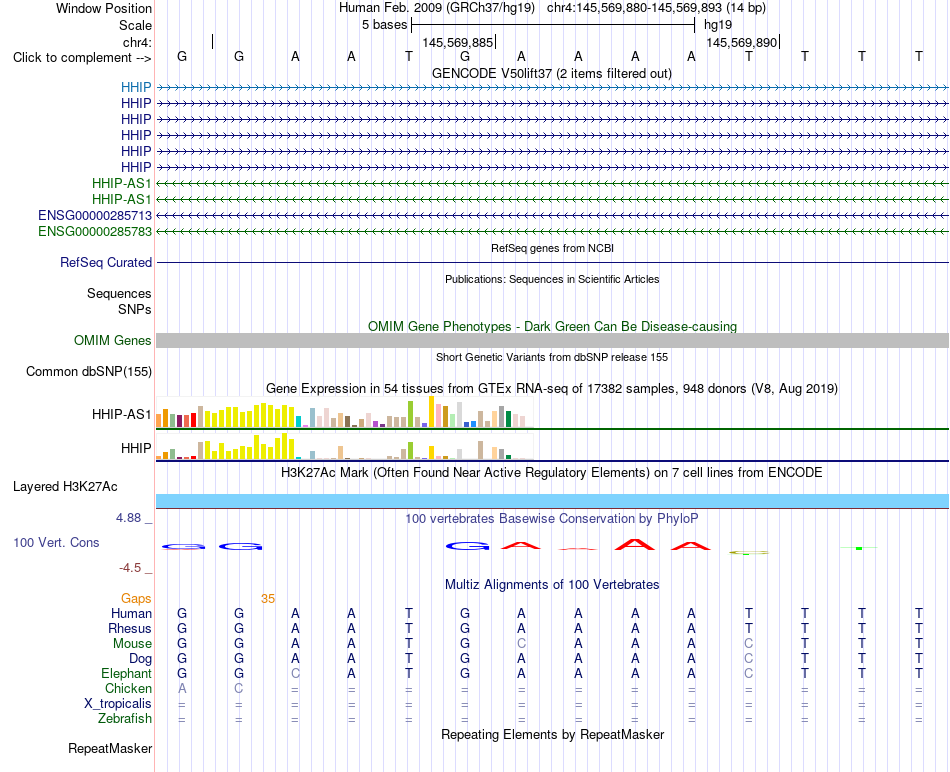Click the 'Sequences' publications track label
The height and width of the screenshot is (772, 950).
click(x=119, y=293)
